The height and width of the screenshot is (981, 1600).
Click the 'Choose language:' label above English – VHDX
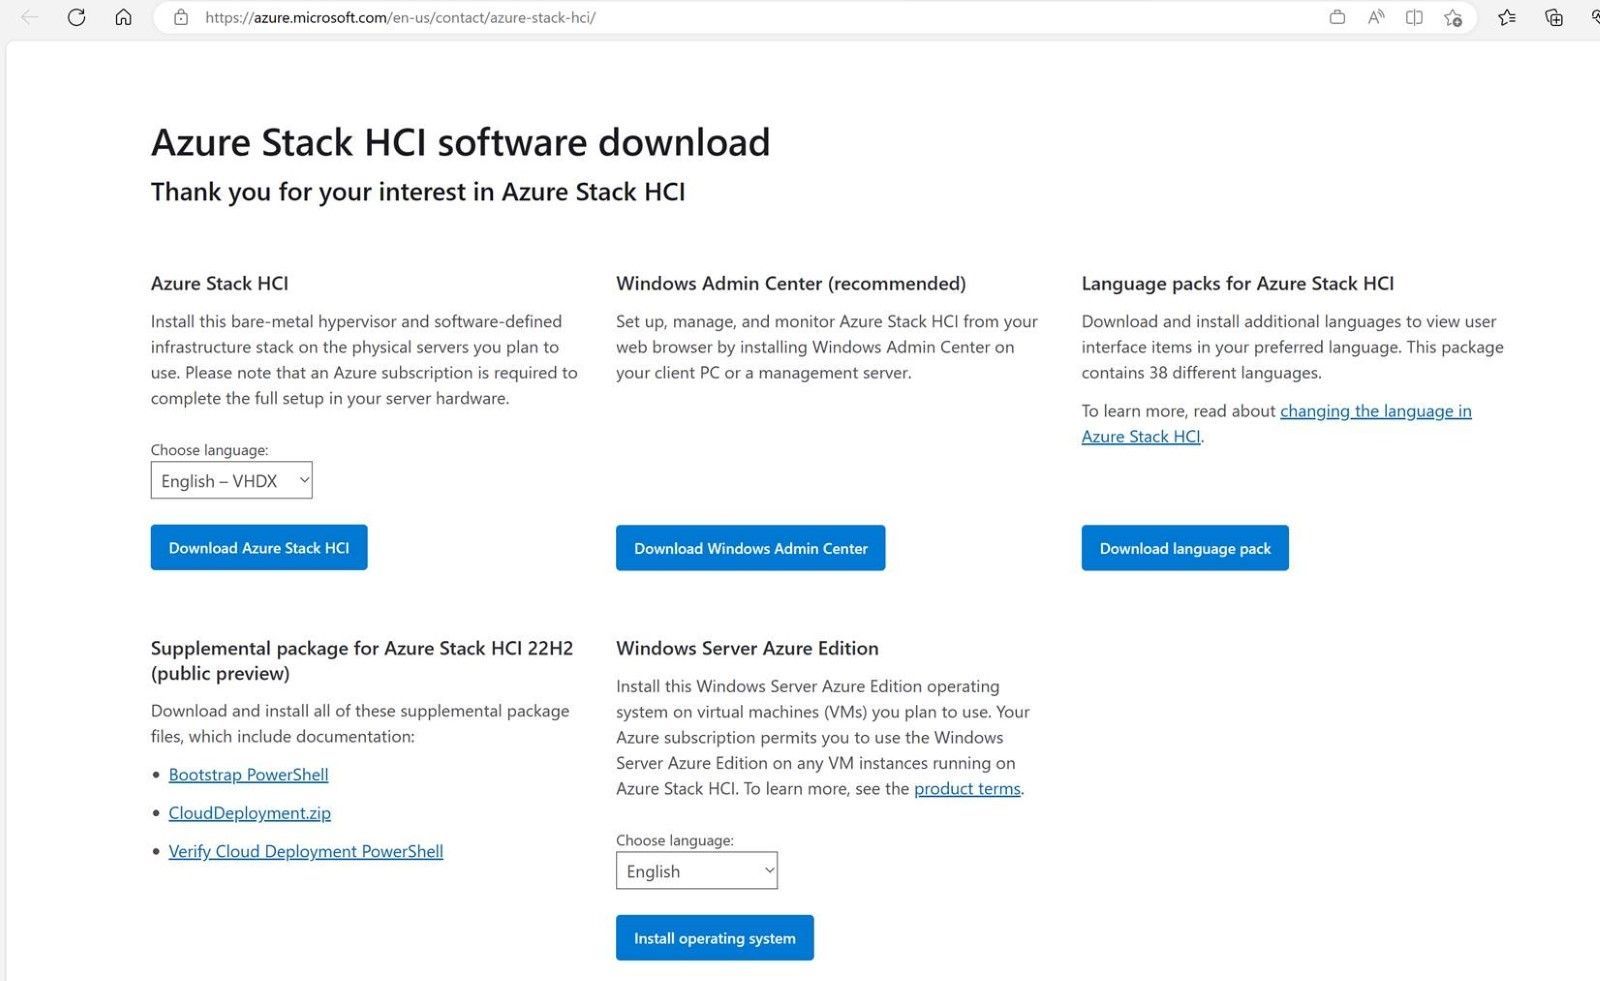click(x=210, y=450)
